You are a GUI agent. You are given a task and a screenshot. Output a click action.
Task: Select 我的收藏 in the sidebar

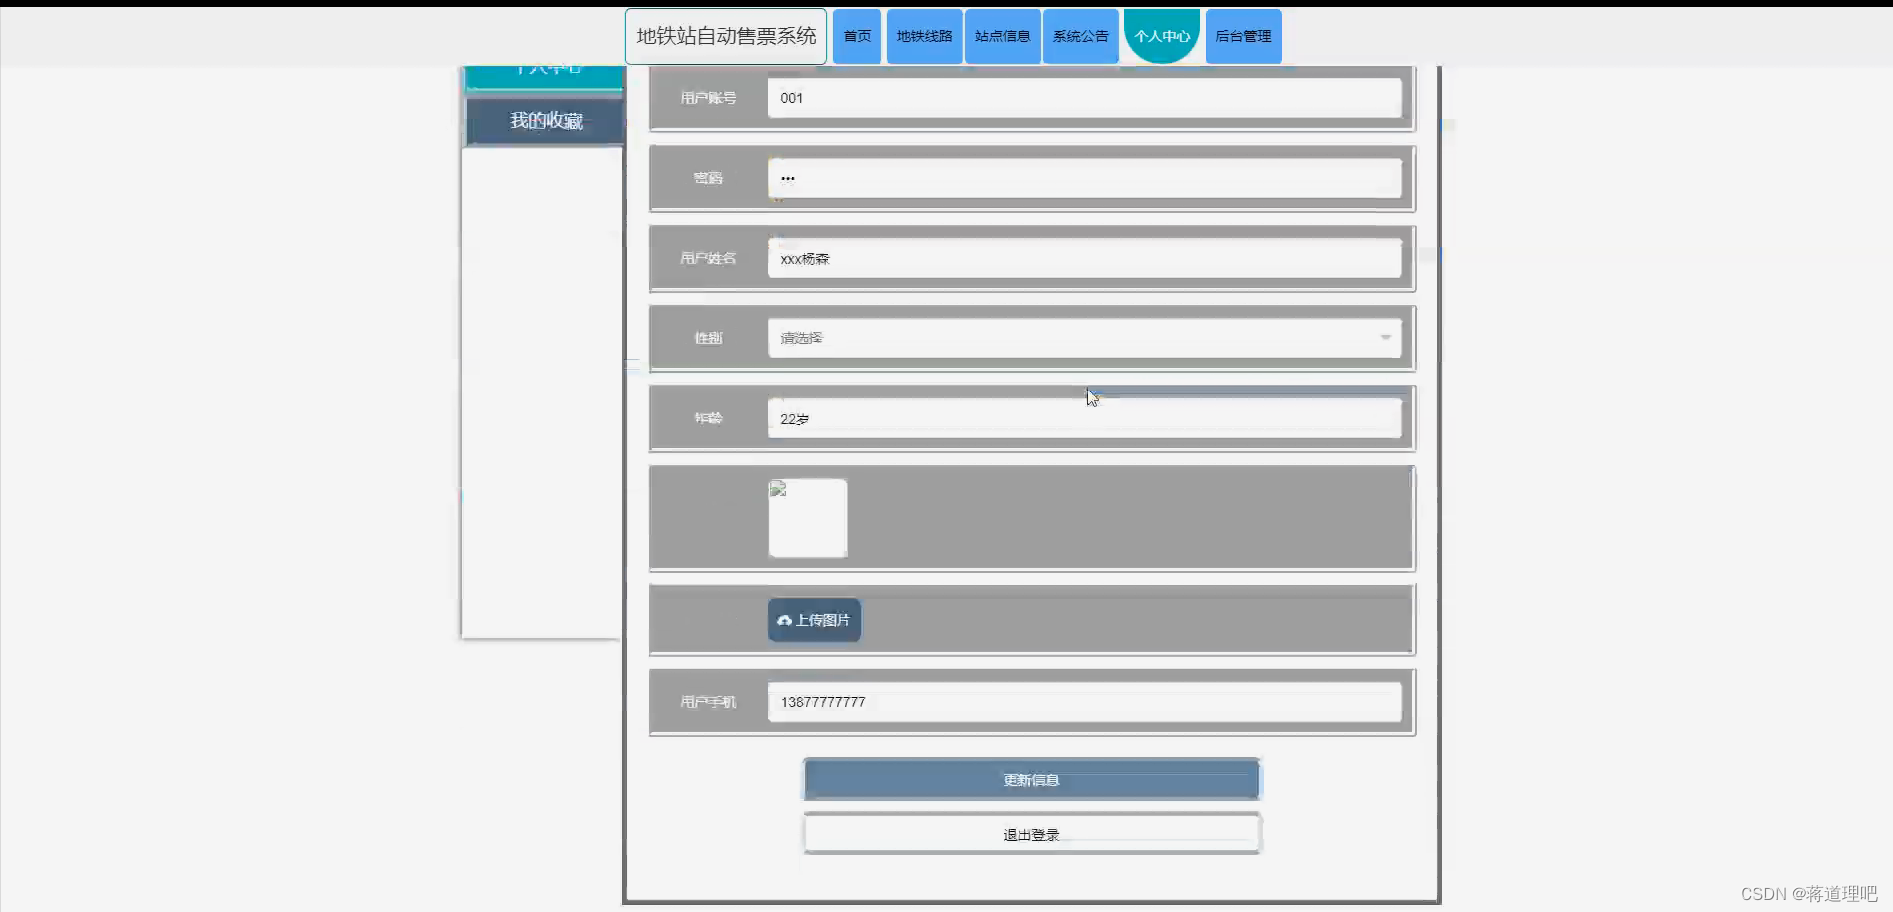click(541, 121)
